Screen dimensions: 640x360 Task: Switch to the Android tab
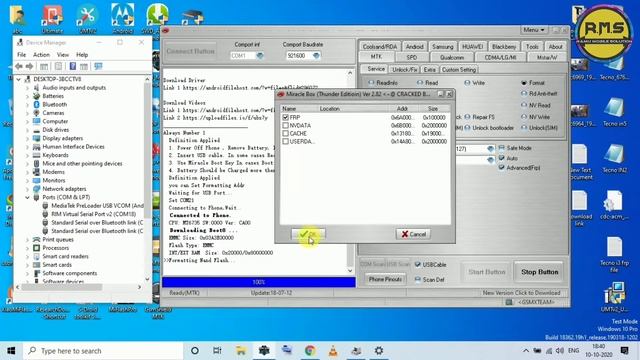point(414,47)
